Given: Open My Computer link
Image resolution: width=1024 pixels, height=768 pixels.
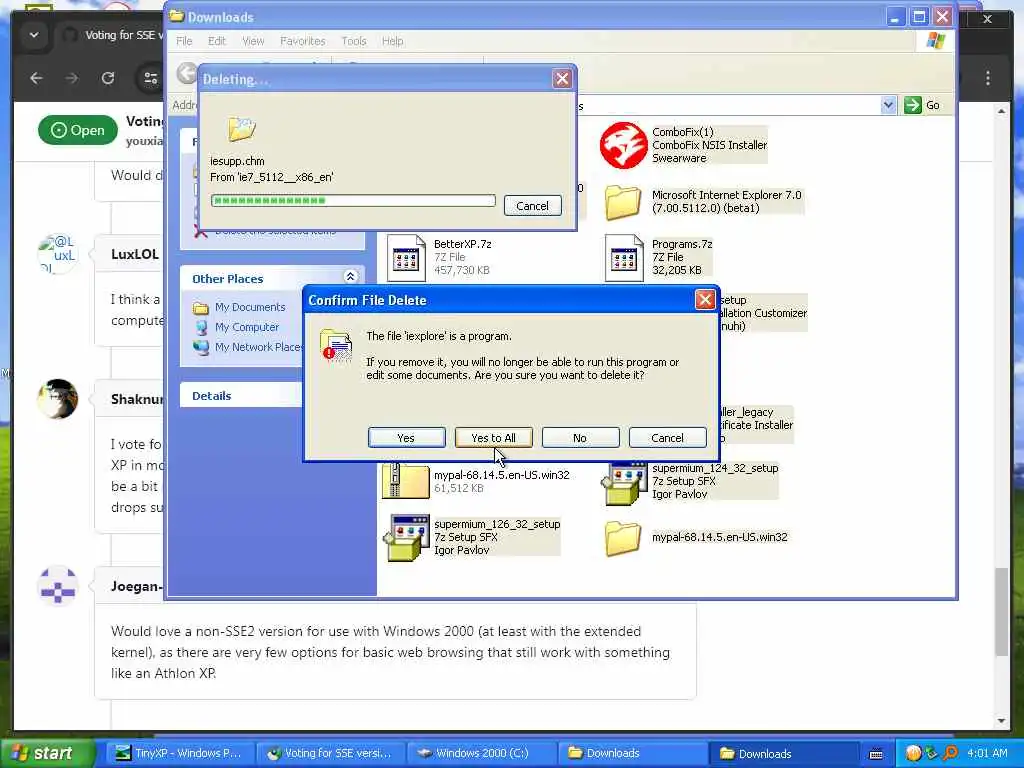Looking at the screenshot, I should coord(247,327).
